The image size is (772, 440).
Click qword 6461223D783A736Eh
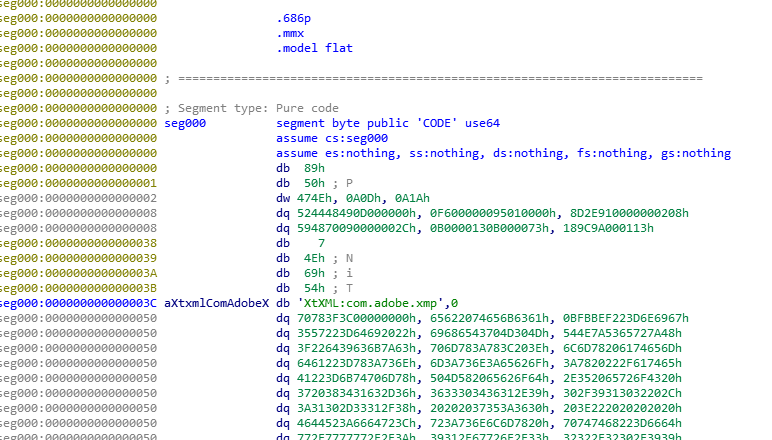tap(356, 364)
